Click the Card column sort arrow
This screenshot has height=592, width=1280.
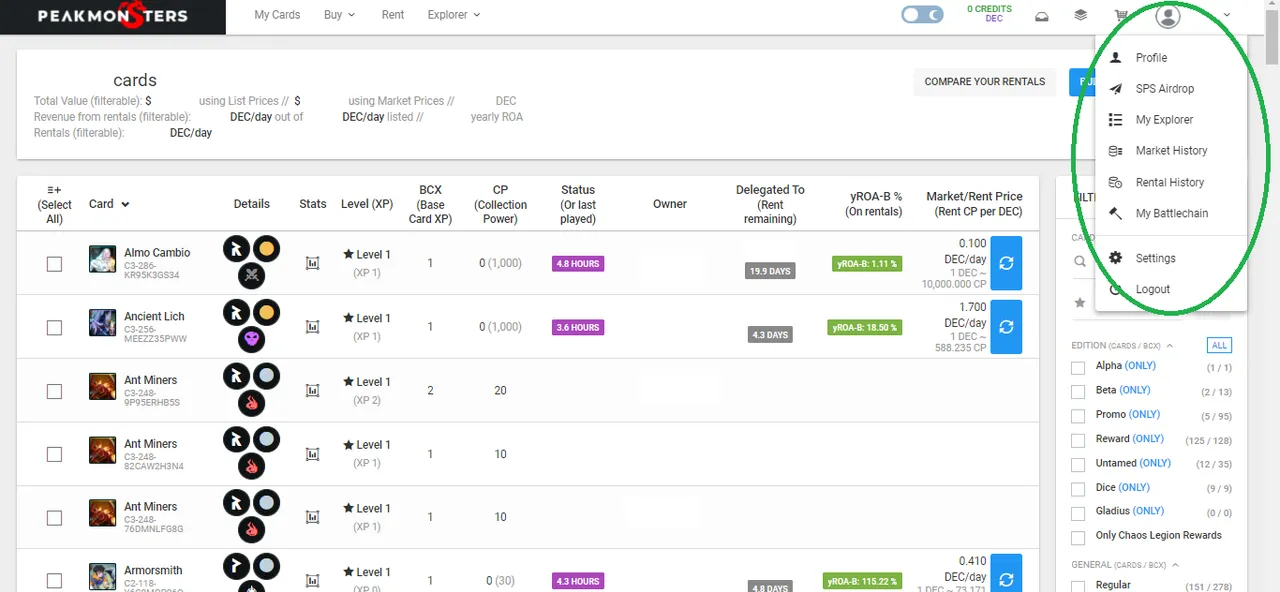(125, 204)
